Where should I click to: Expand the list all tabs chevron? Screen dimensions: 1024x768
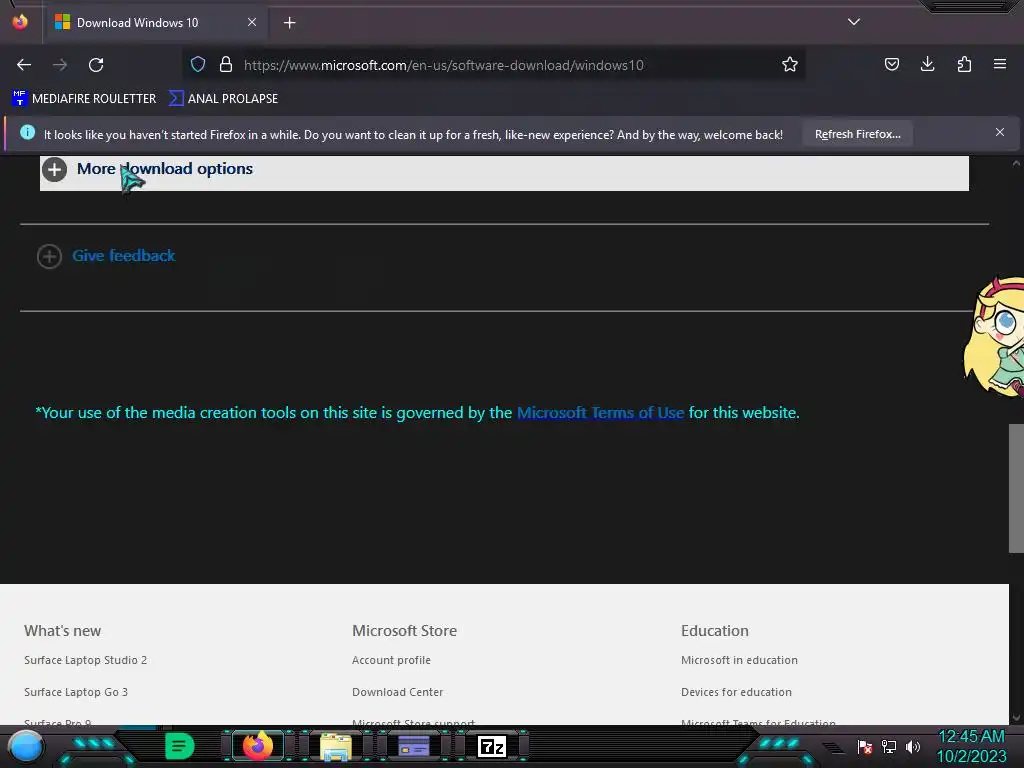point(854,22)
